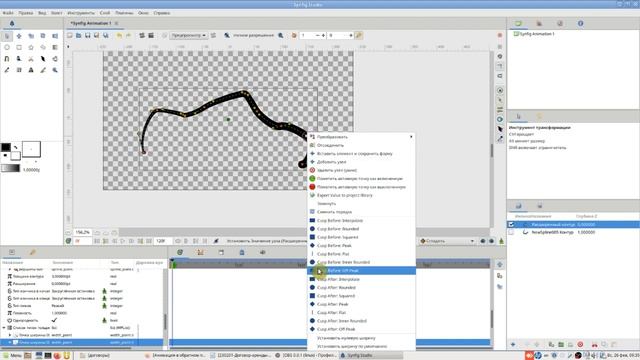Expand selected width_point row
Viewport: 640px width, 360px height.
click(10, 342)
